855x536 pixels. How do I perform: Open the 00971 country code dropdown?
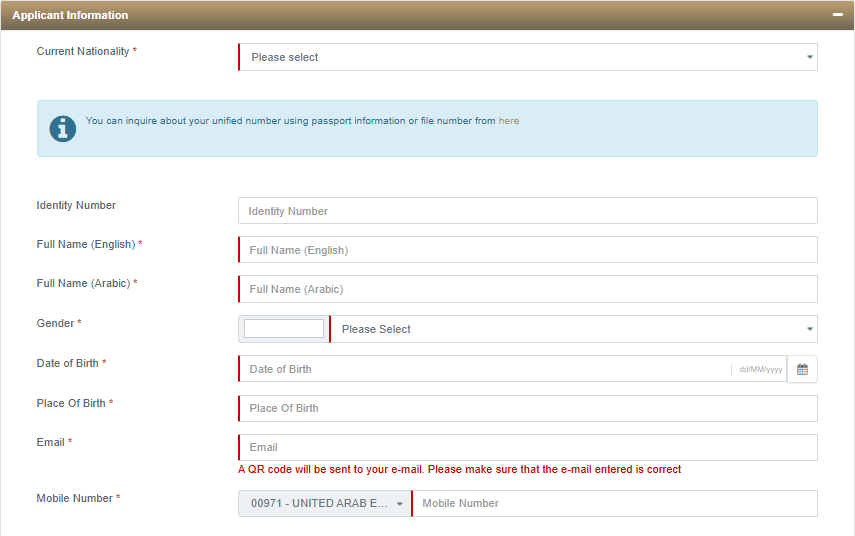(324, 503)
